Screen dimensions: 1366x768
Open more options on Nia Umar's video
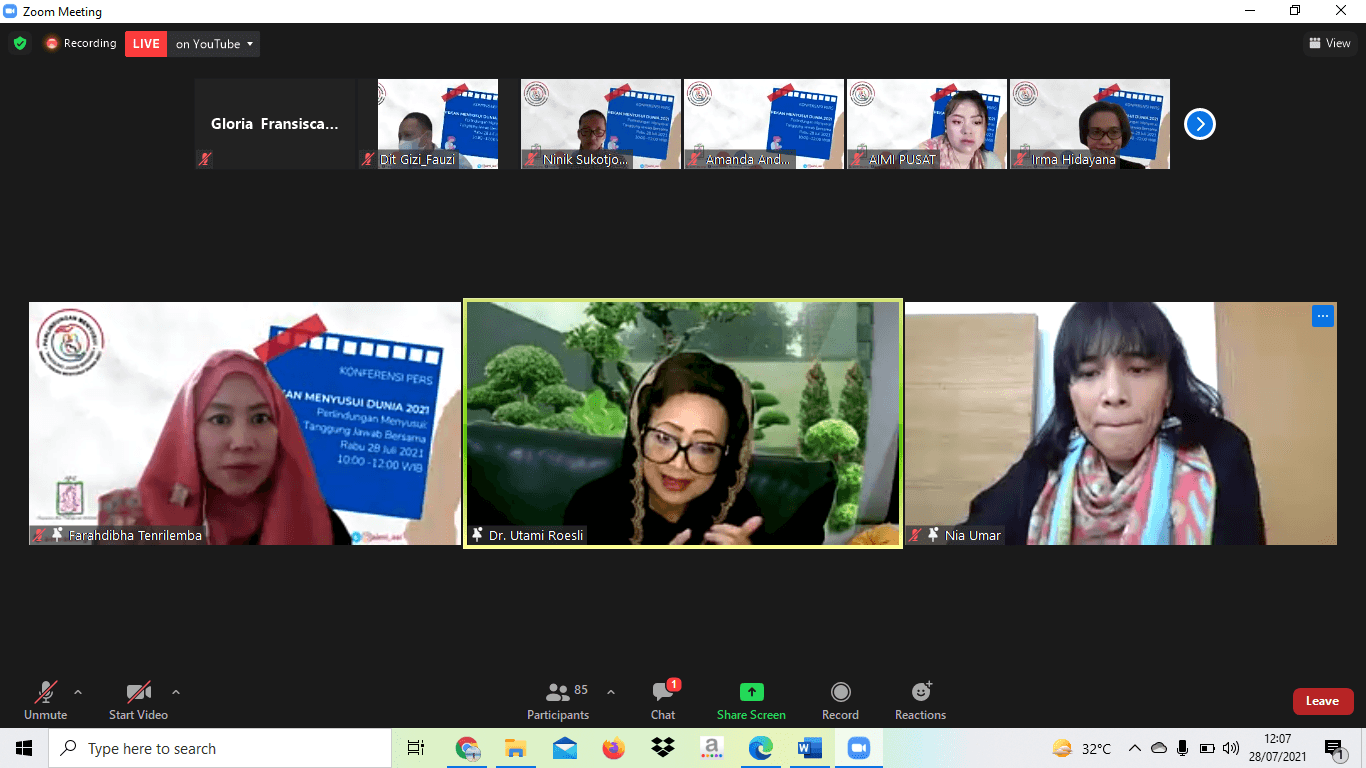tap(1323, 316)
